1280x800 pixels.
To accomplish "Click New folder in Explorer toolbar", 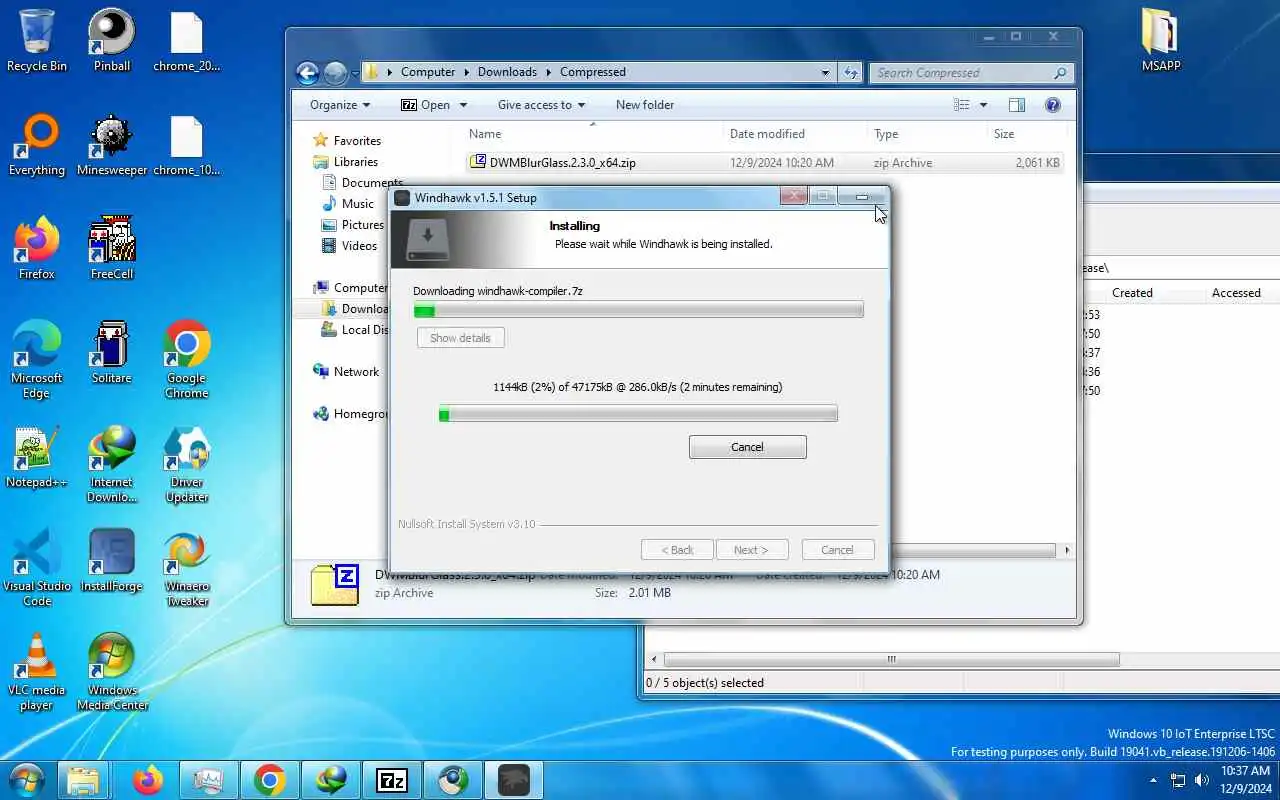I will click(645, 104).
